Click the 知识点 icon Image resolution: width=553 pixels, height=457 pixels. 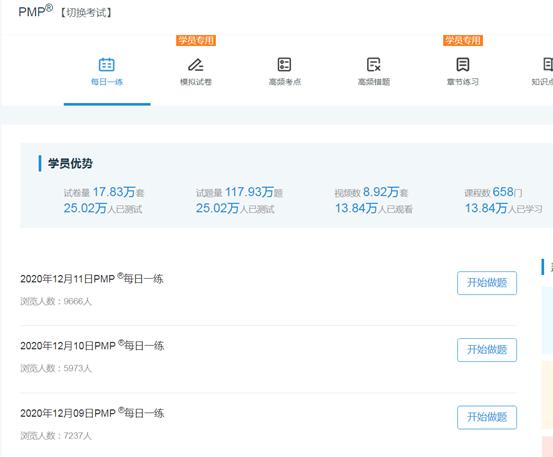[548, 65]
